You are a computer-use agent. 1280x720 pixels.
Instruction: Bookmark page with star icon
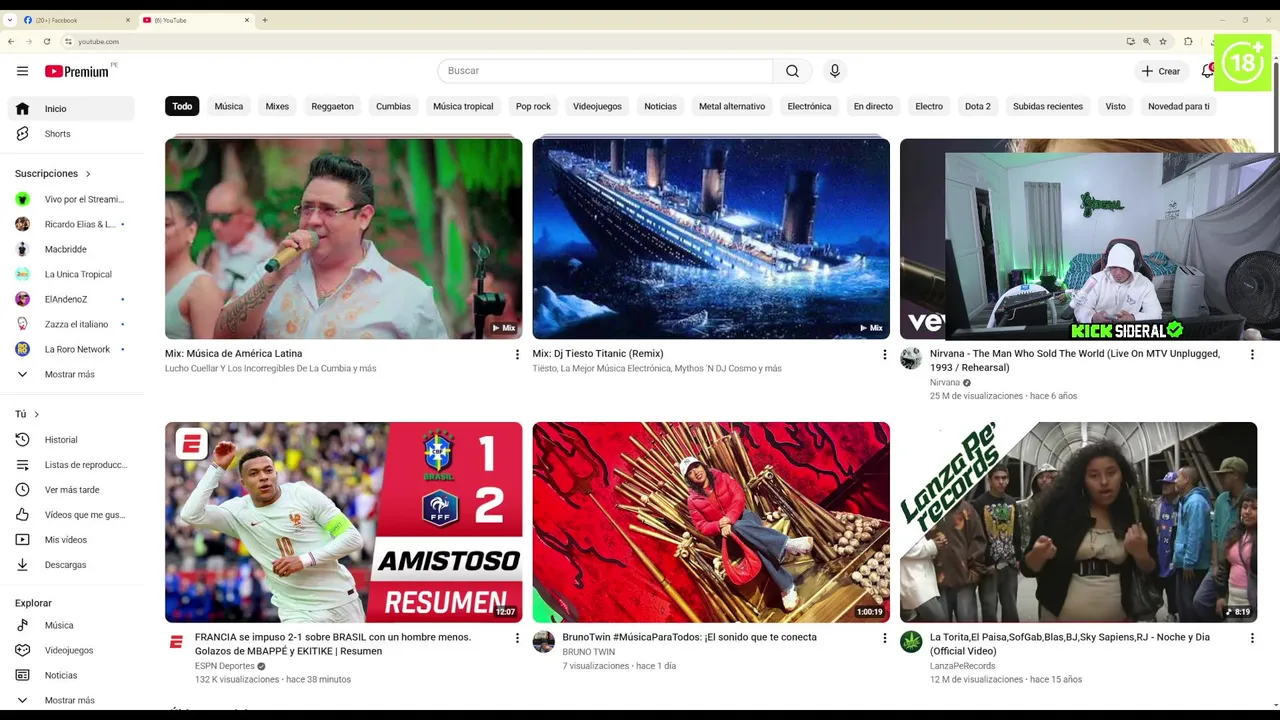(x=1163, y=42)
